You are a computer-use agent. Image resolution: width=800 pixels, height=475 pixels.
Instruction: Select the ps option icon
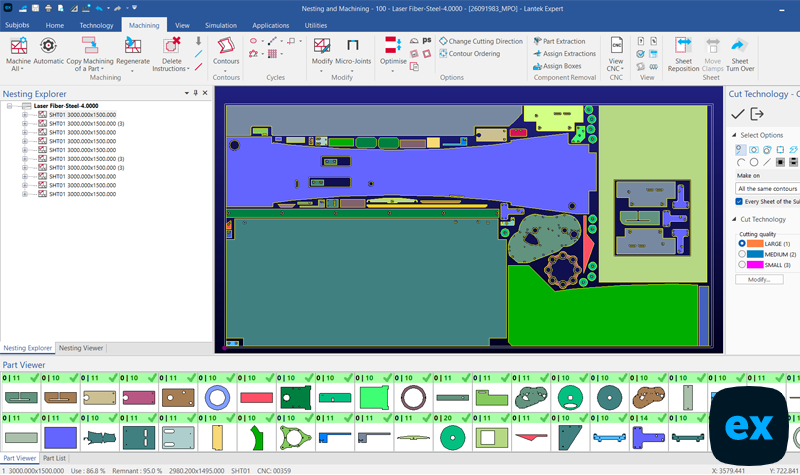coord(427,40)
